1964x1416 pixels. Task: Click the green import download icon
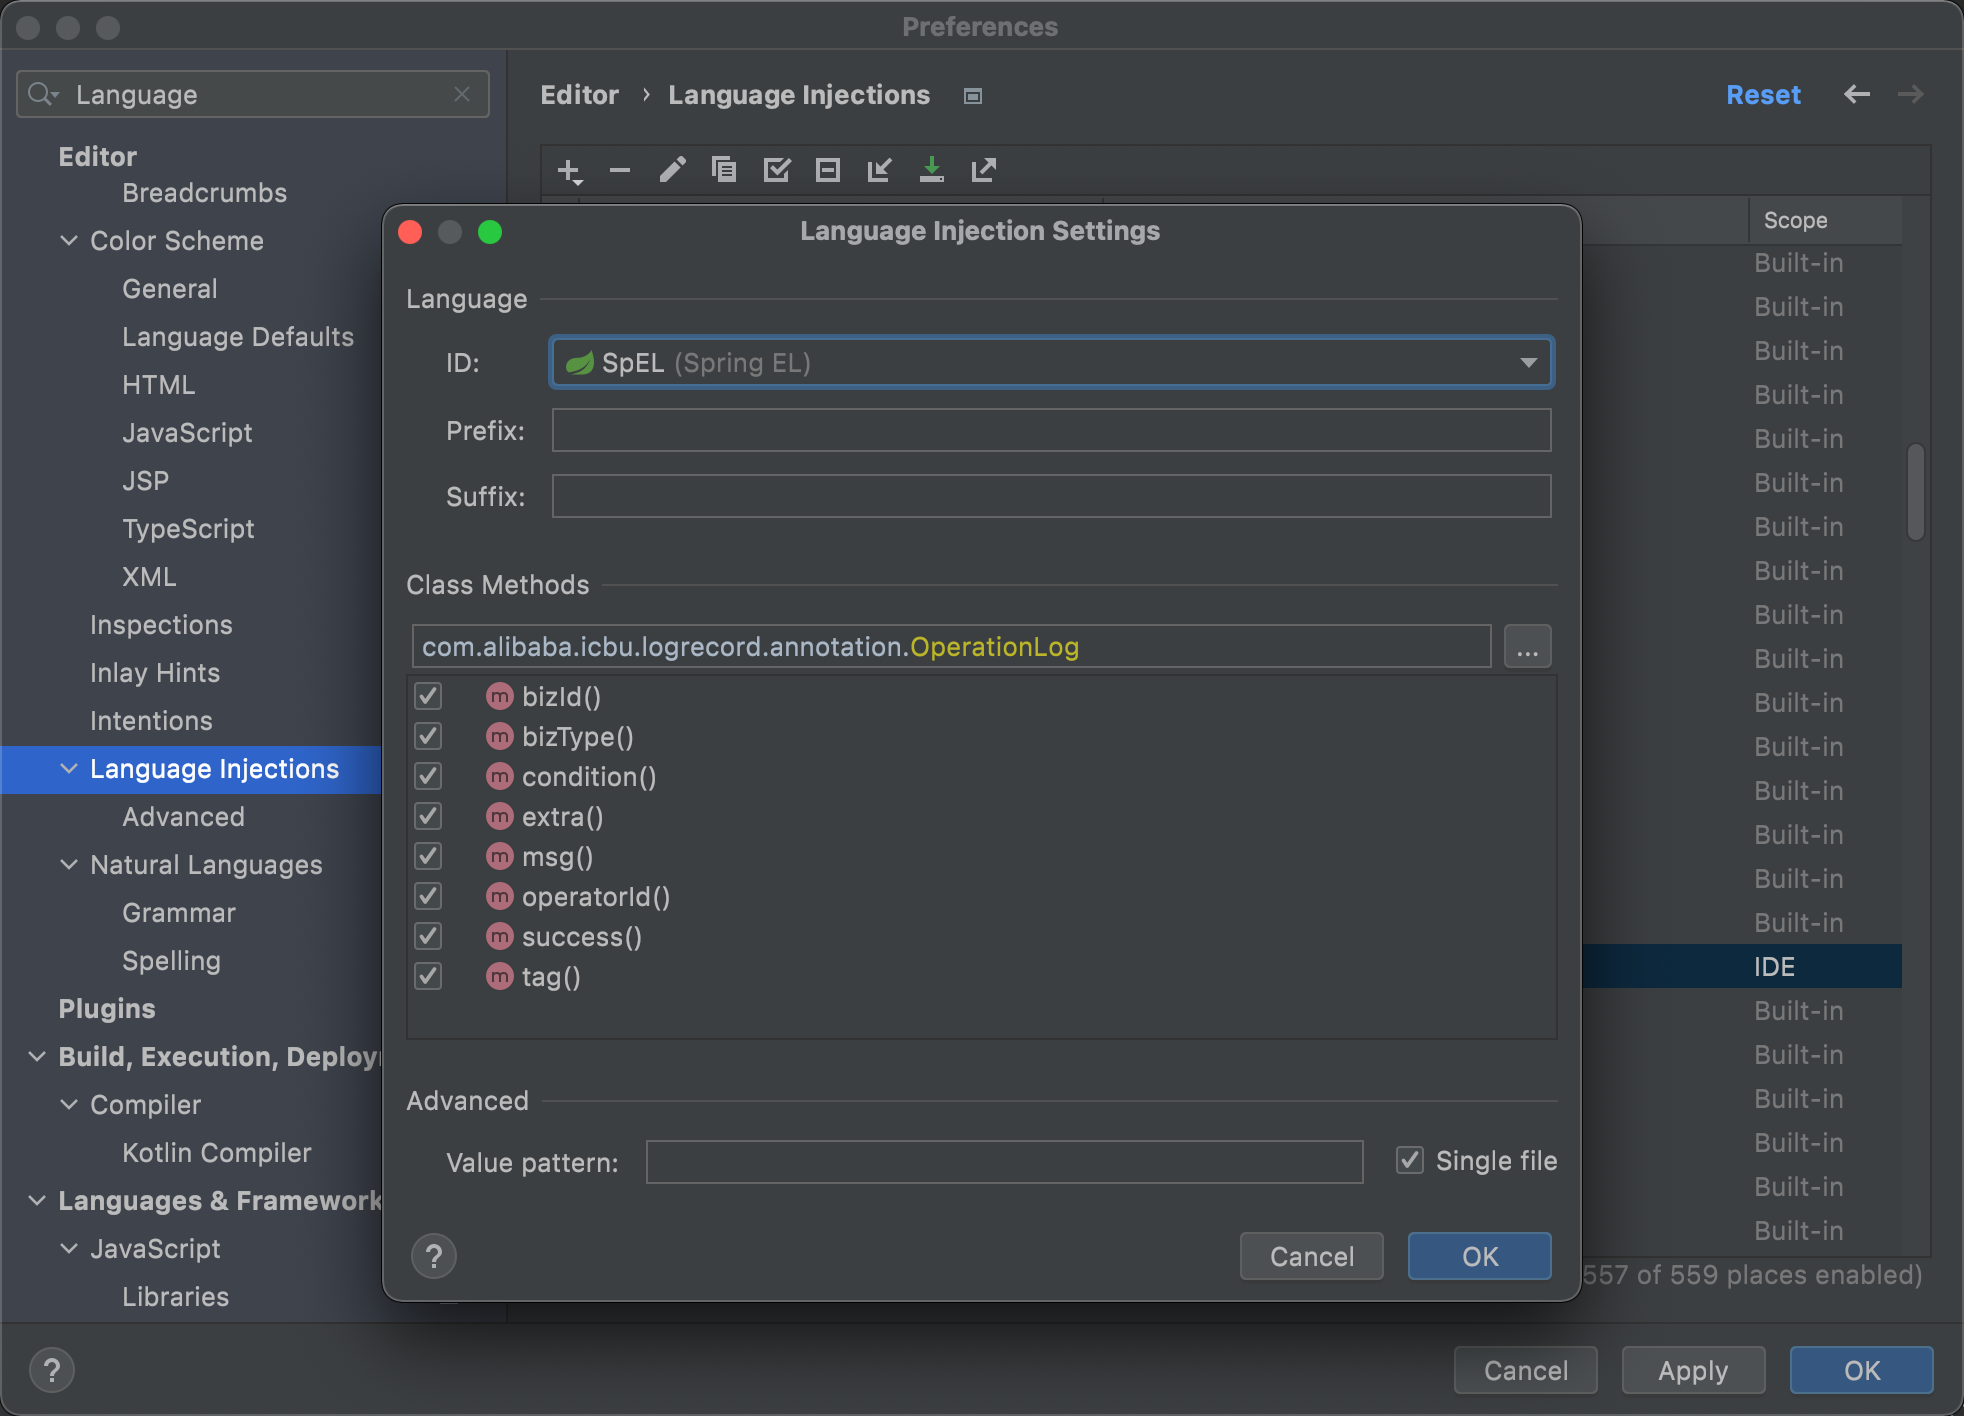[931, 170]
